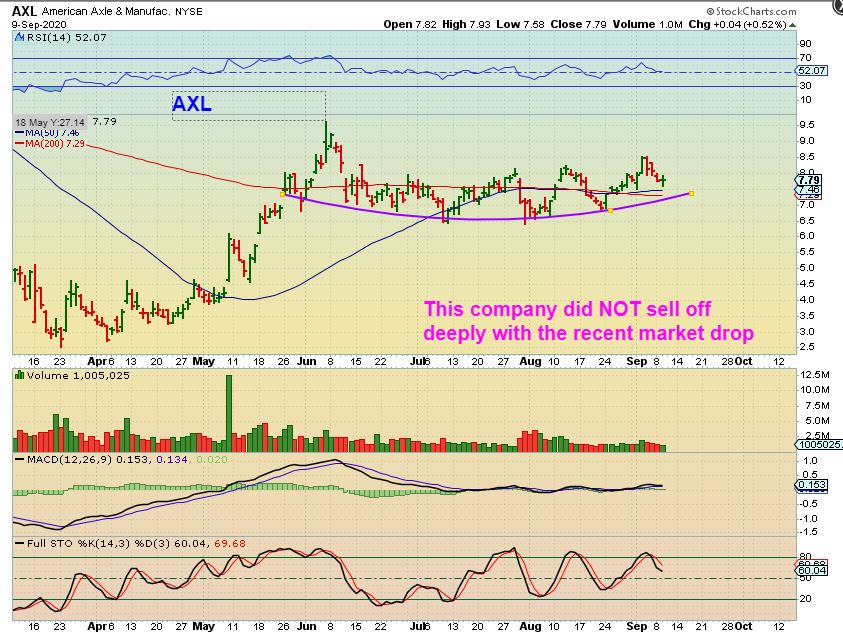843x635 pixels.
Task: Click the blue AXL annotation label
Action: [192, 104]
